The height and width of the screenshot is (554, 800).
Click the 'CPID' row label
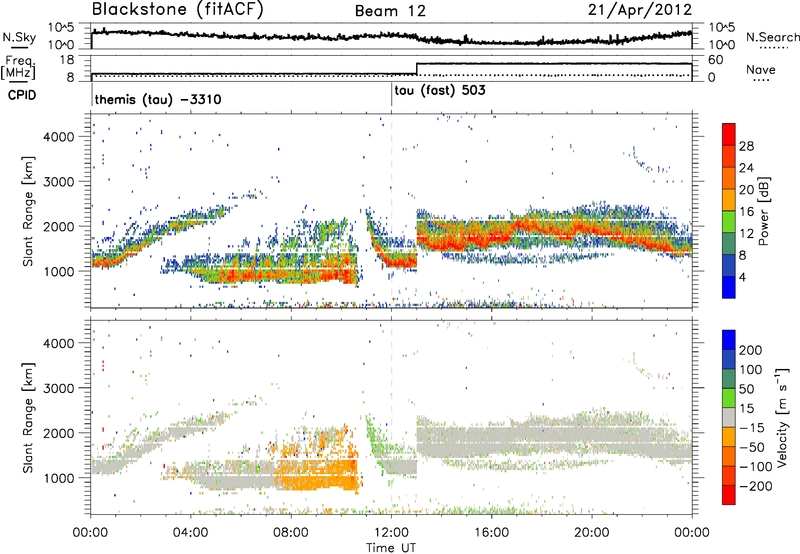(22, 95)
